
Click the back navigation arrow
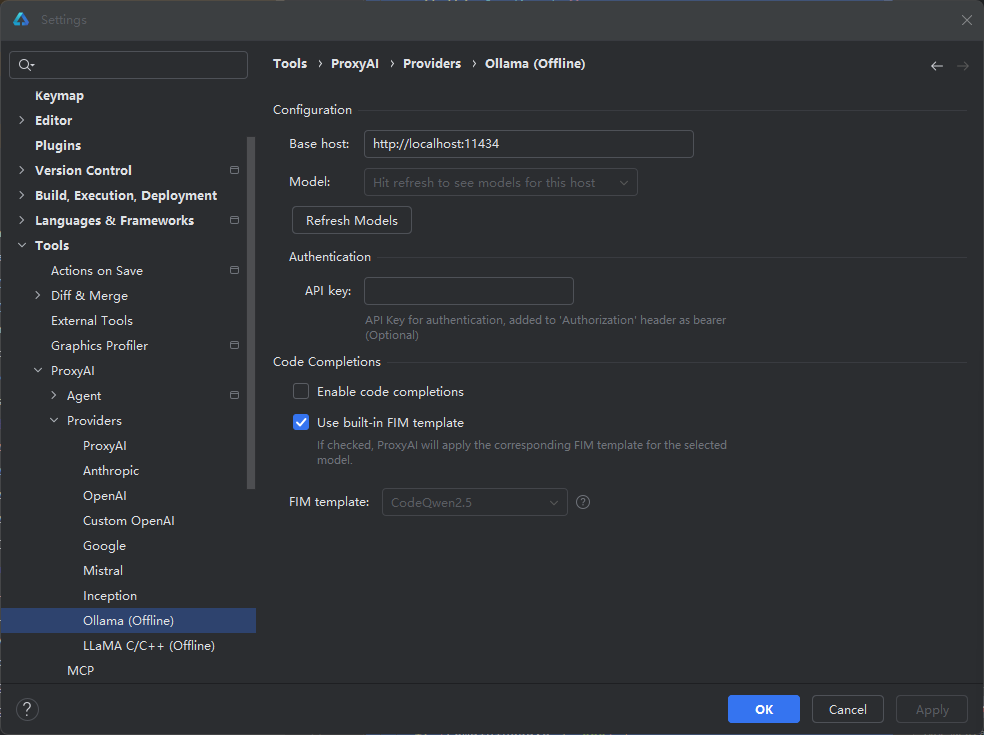[x=936, y=65]
